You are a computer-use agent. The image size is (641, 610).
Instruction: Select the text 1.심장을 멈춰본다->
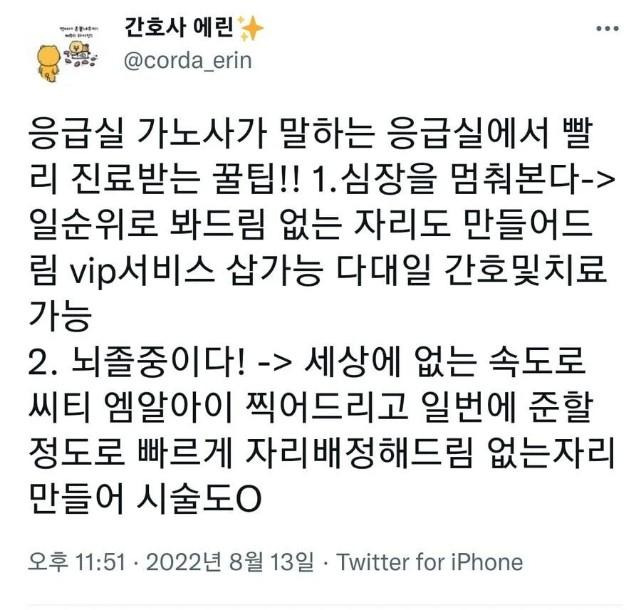(x=463, y=179)
